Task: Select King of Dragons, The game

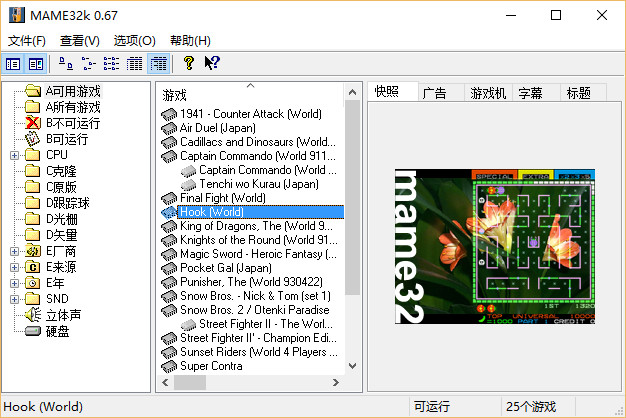Action: point(256,226)
